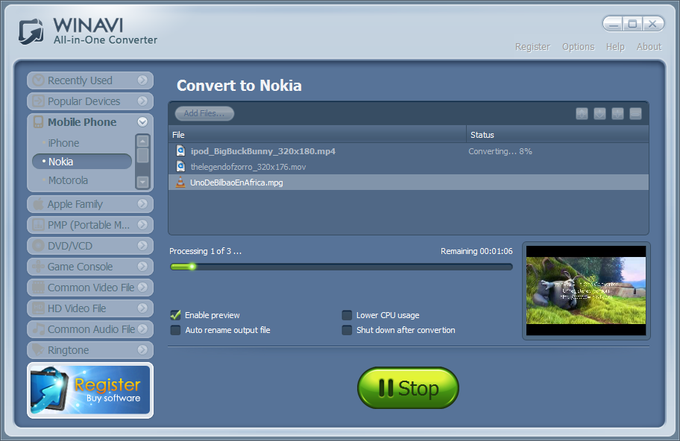Click the Status column header
680x441 pixels.
pyautogui.click(x=558, y=135)
